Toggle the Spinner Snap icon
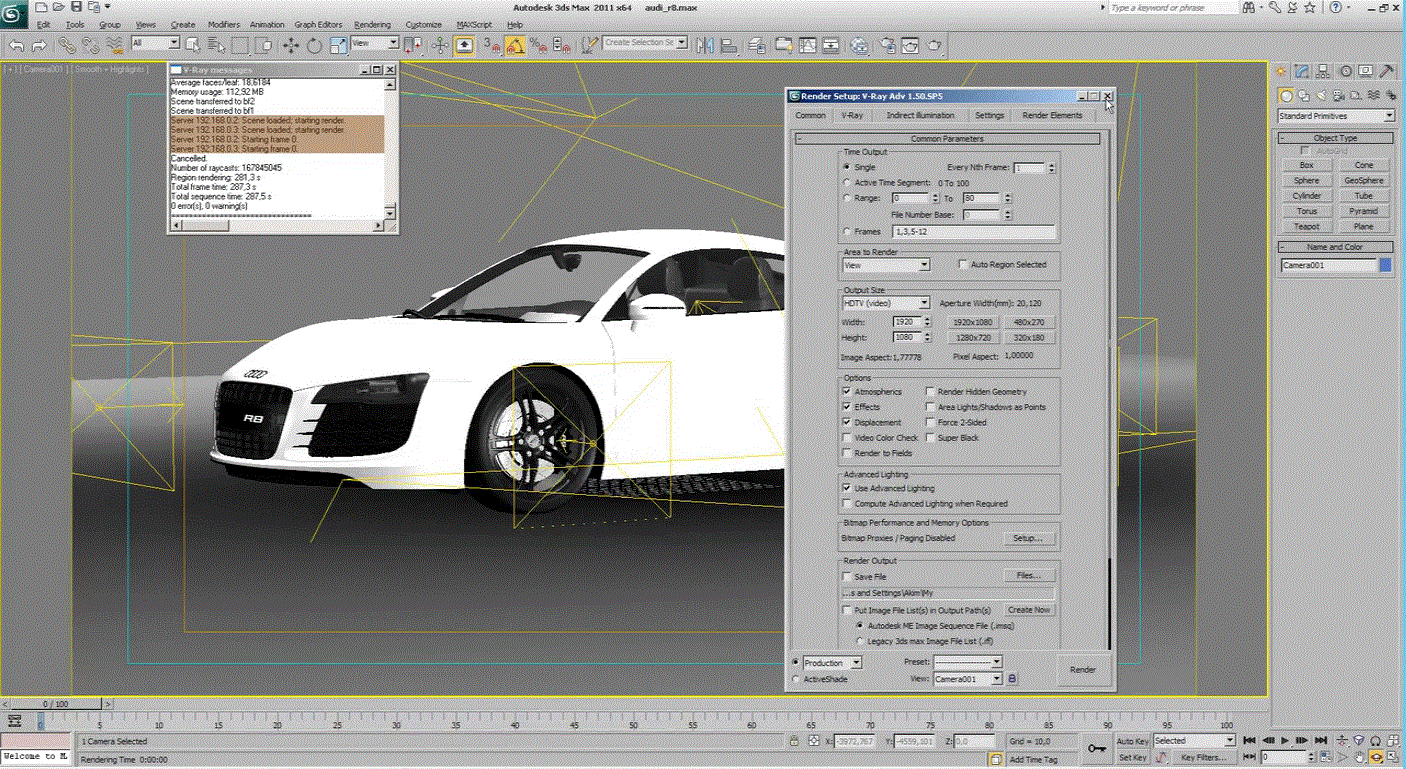This screenshot has width=1406, height=769. pos(561,45)
